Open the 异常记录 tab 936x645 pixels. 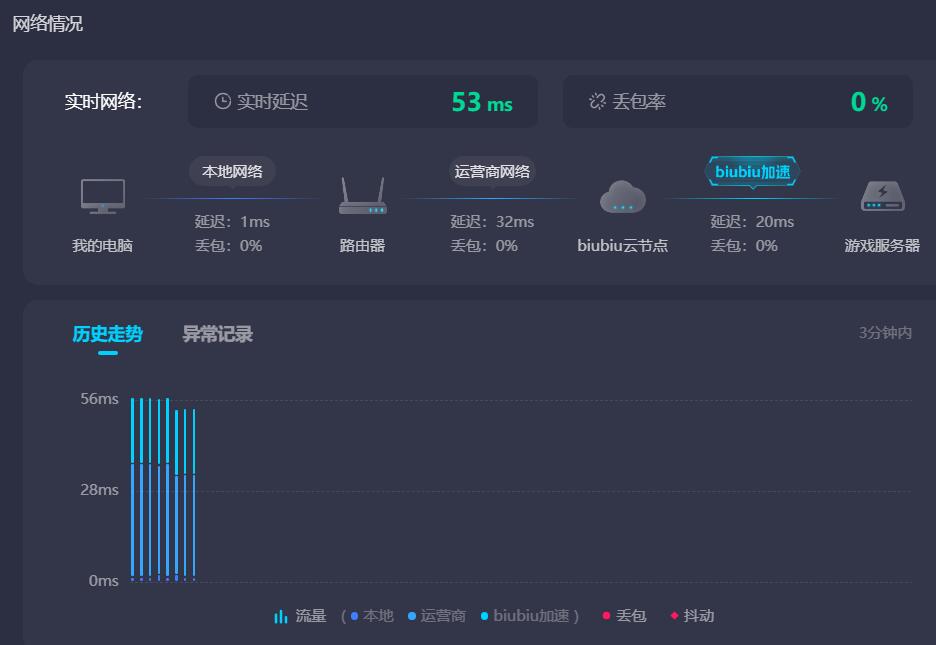217,334
